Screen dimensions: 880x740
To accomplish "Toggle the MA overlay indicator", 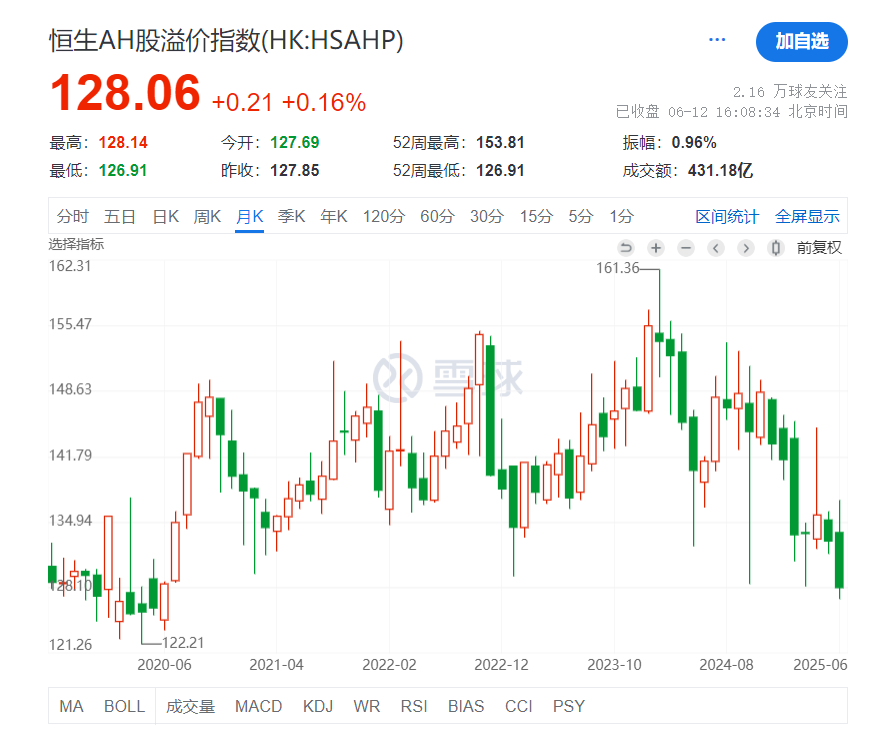I will pyautogui.click(x=71, y=706).
